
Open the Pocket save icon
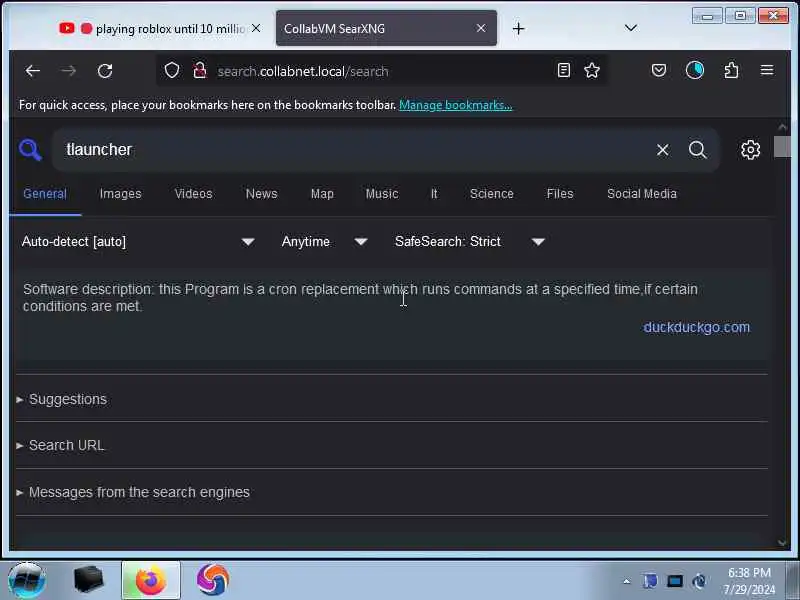point(659,70)
